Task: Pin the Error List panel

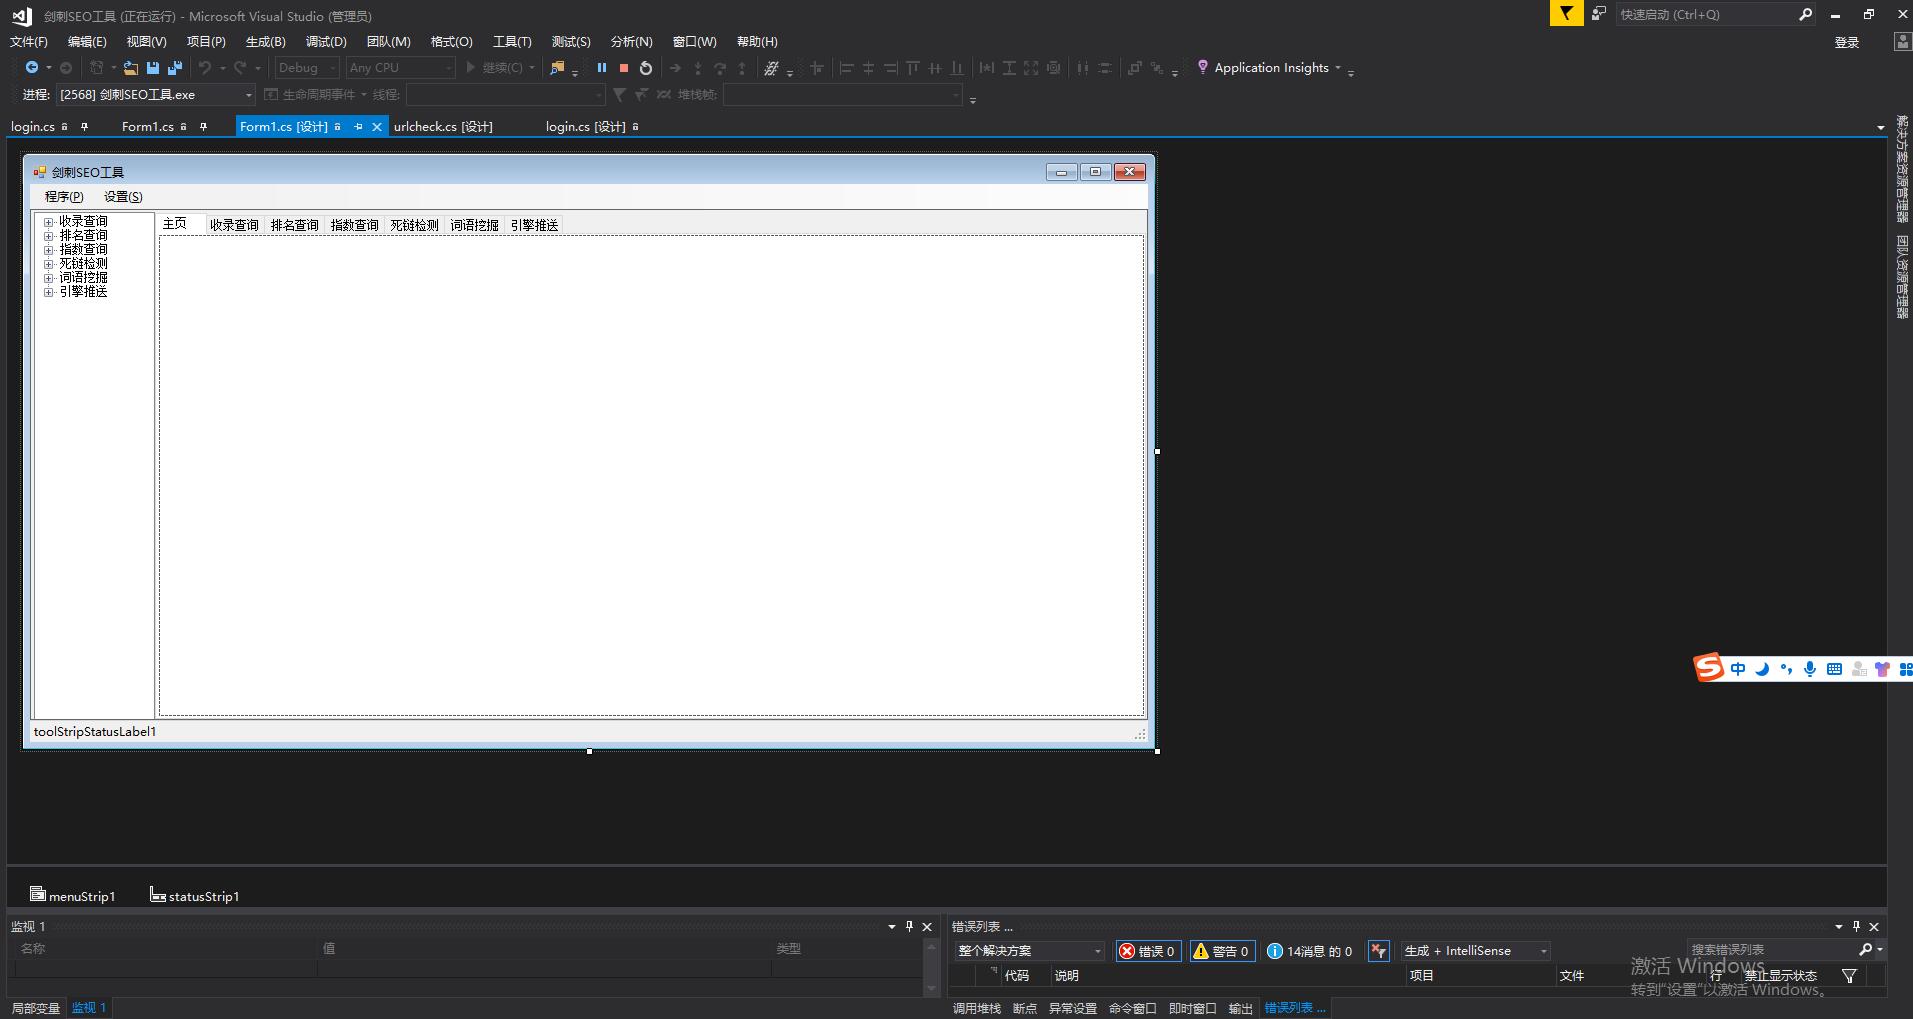Action: (x=1857, y=926)
